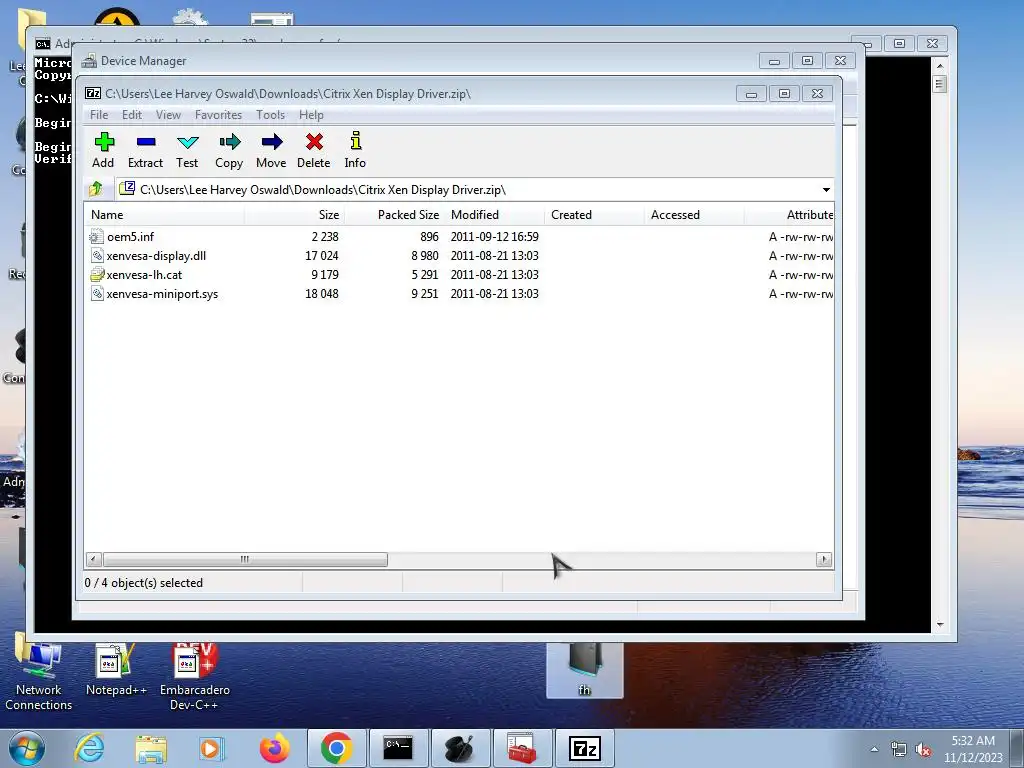The image size is (1024, 768).
Task: Click the xenvesa-display.dll file icon
Action: [x=97, y=255]
